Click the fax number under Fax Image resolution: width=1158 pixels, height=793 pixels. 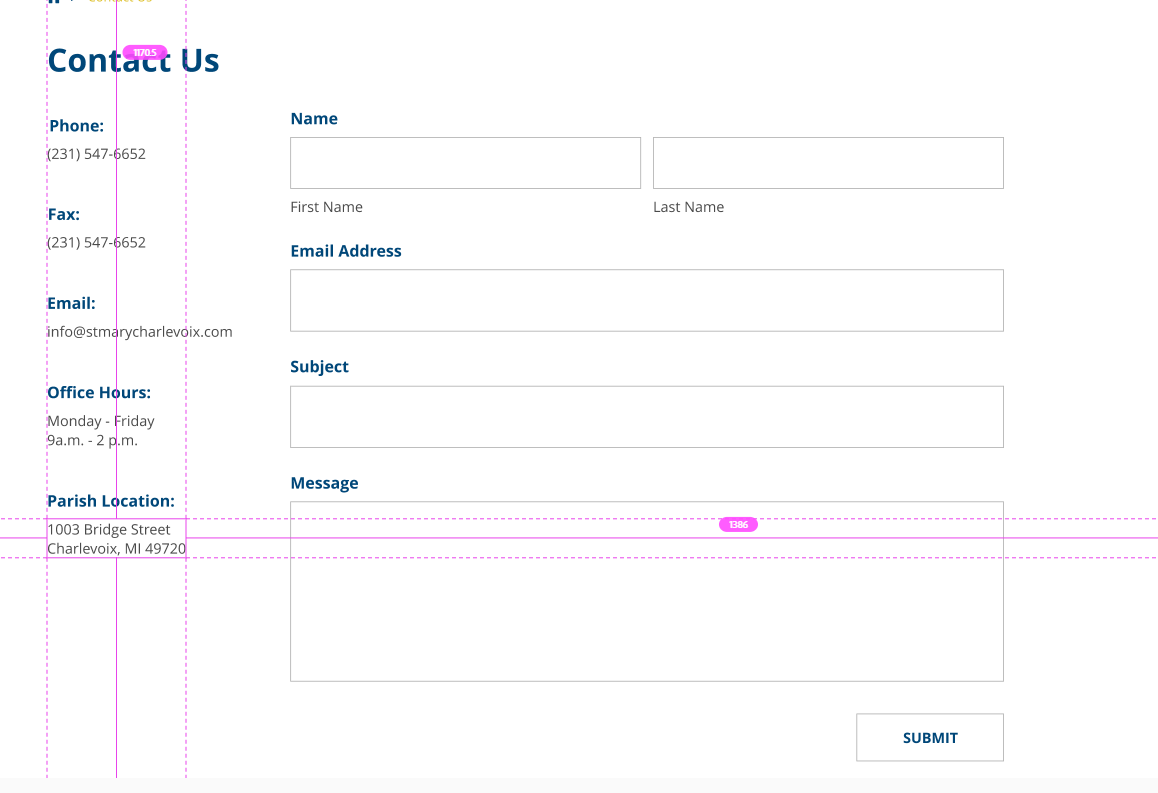coord(97,243)
